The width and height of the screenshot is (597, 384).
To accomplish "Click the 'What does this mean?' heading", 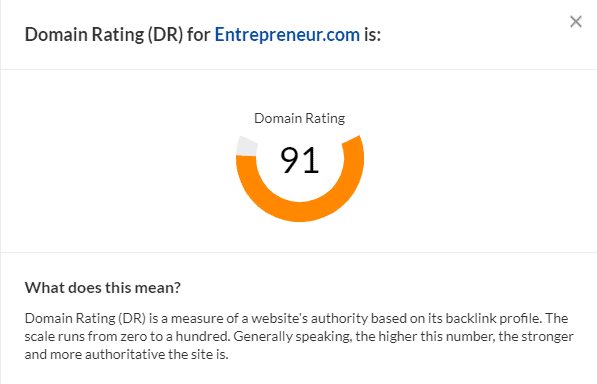I will coord(103,288).
